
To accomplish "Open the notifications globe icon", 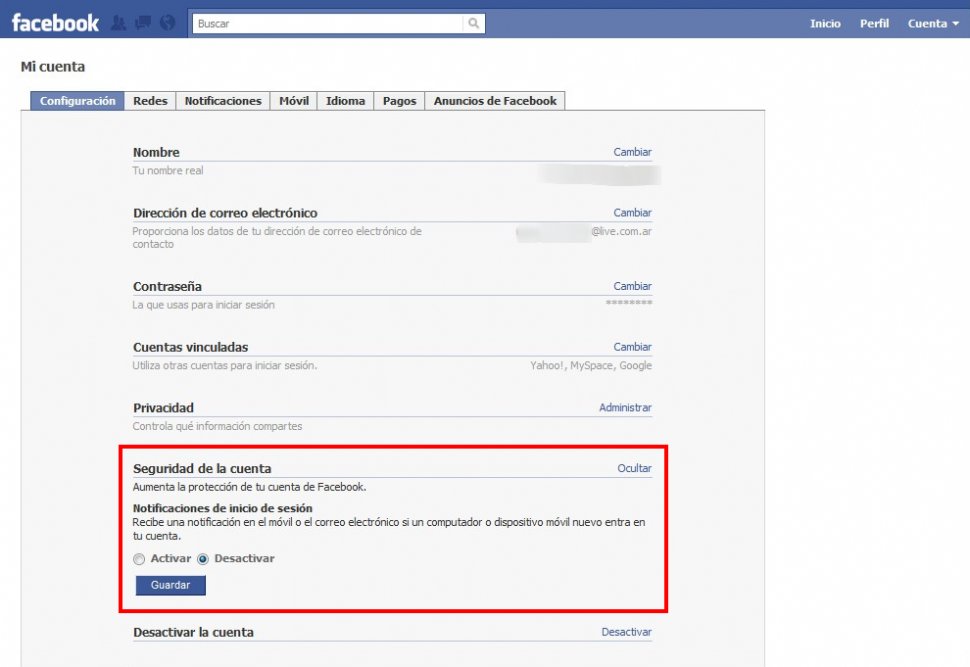I will (x=167, y=23).
